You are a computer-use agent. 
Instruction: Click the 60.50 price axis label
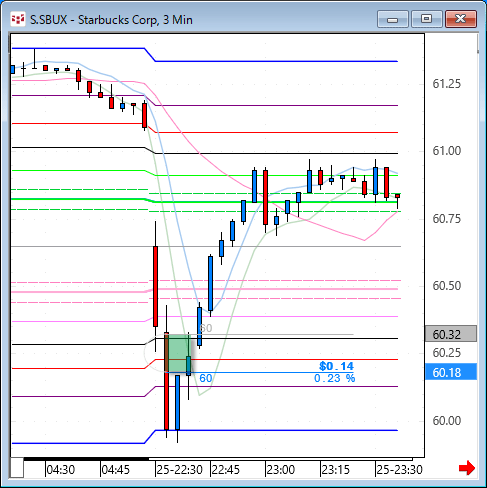click(447, 286)
